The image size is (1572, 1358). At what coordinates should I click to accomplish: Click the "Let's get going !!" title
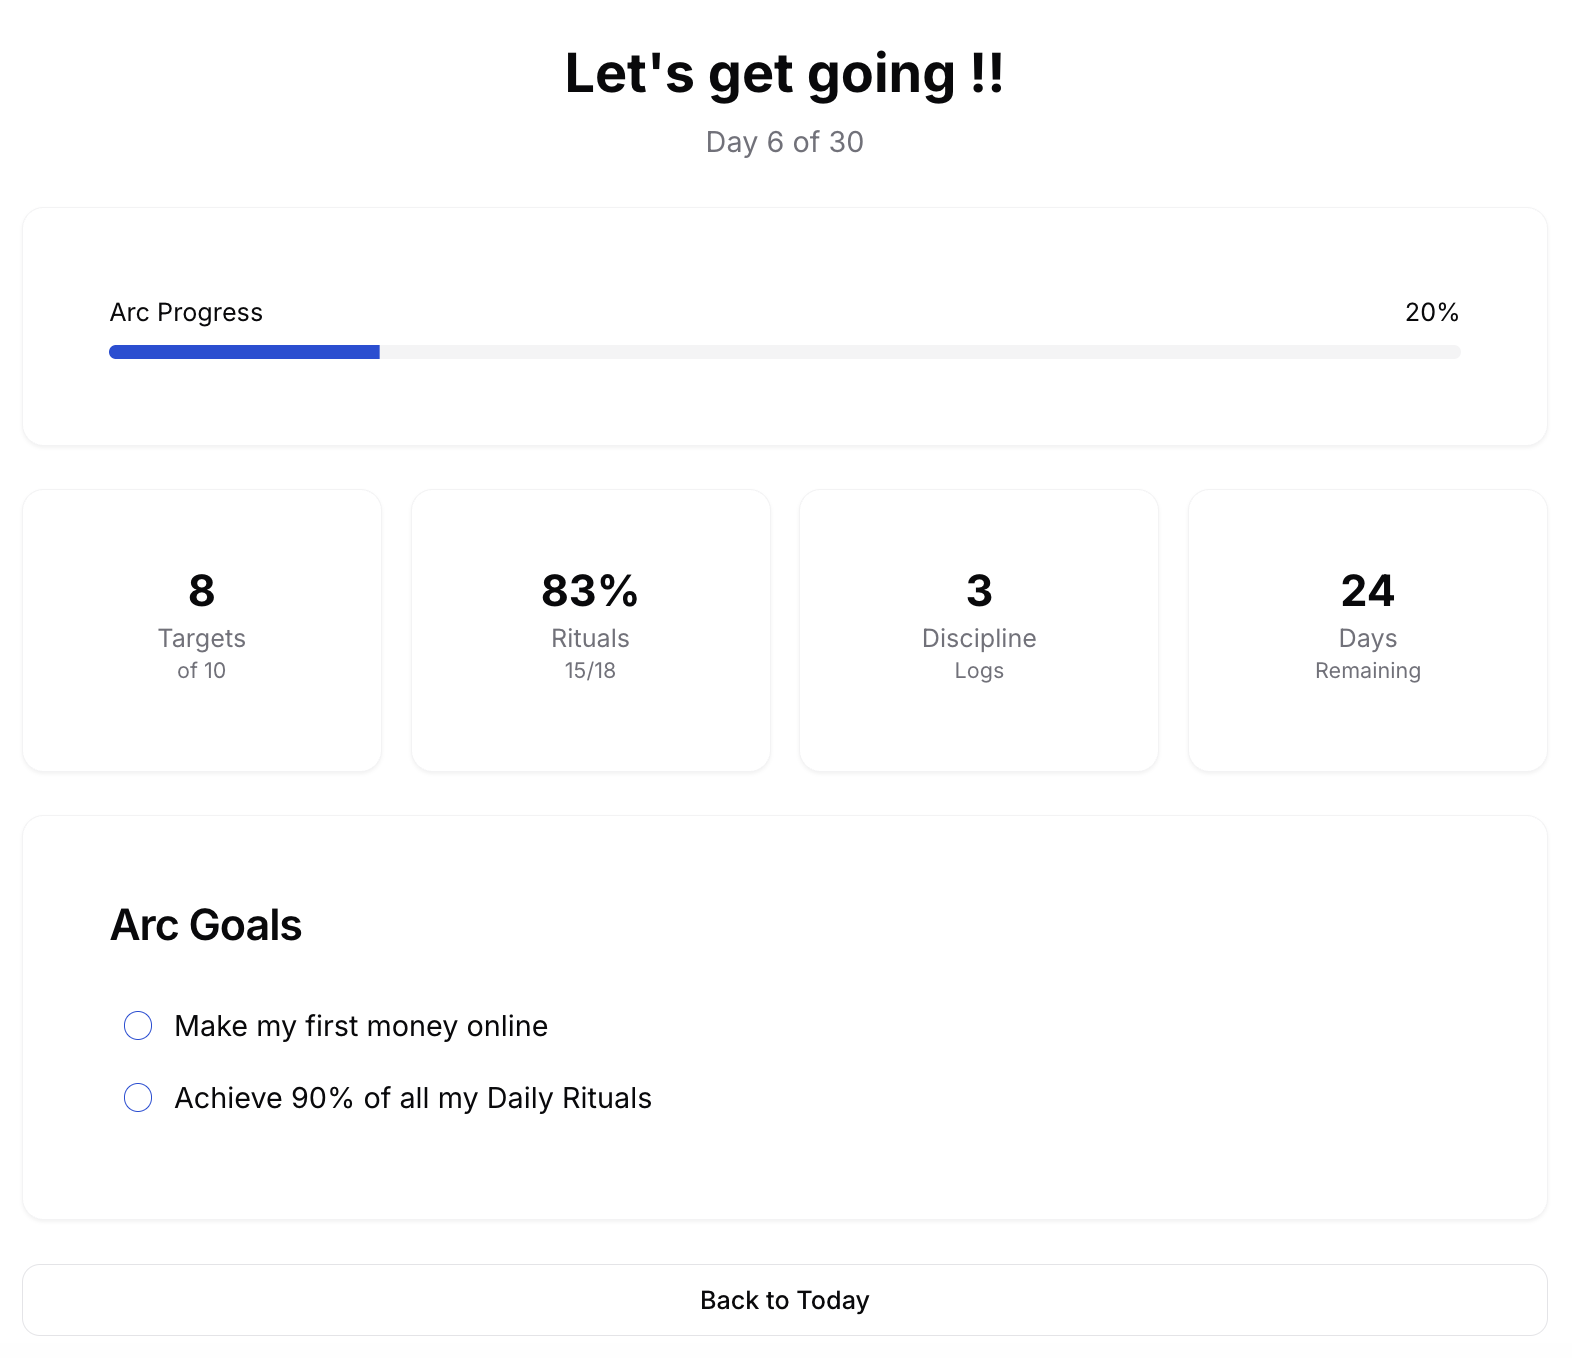pyautogui.click(x=784, y=72)
